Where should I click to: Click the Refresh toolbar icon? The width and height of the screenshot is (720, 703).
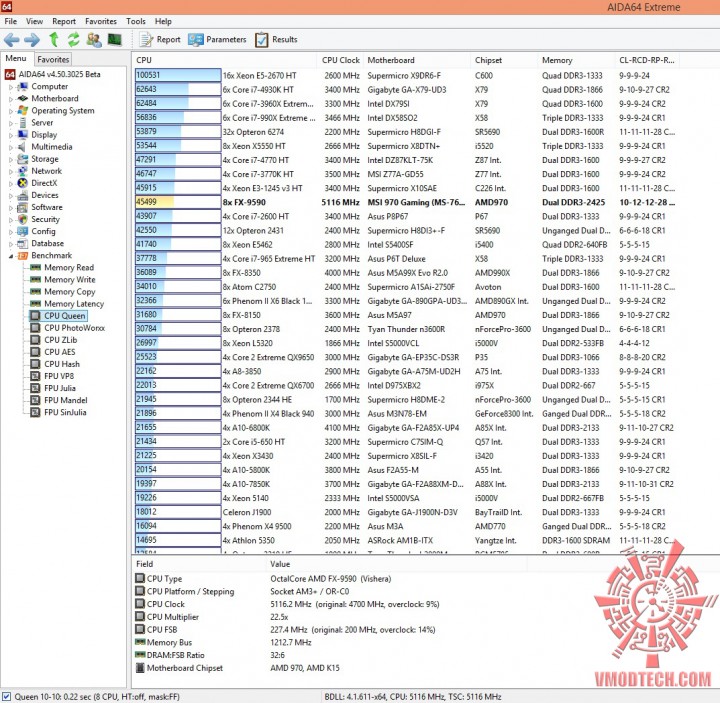(73, 40)
